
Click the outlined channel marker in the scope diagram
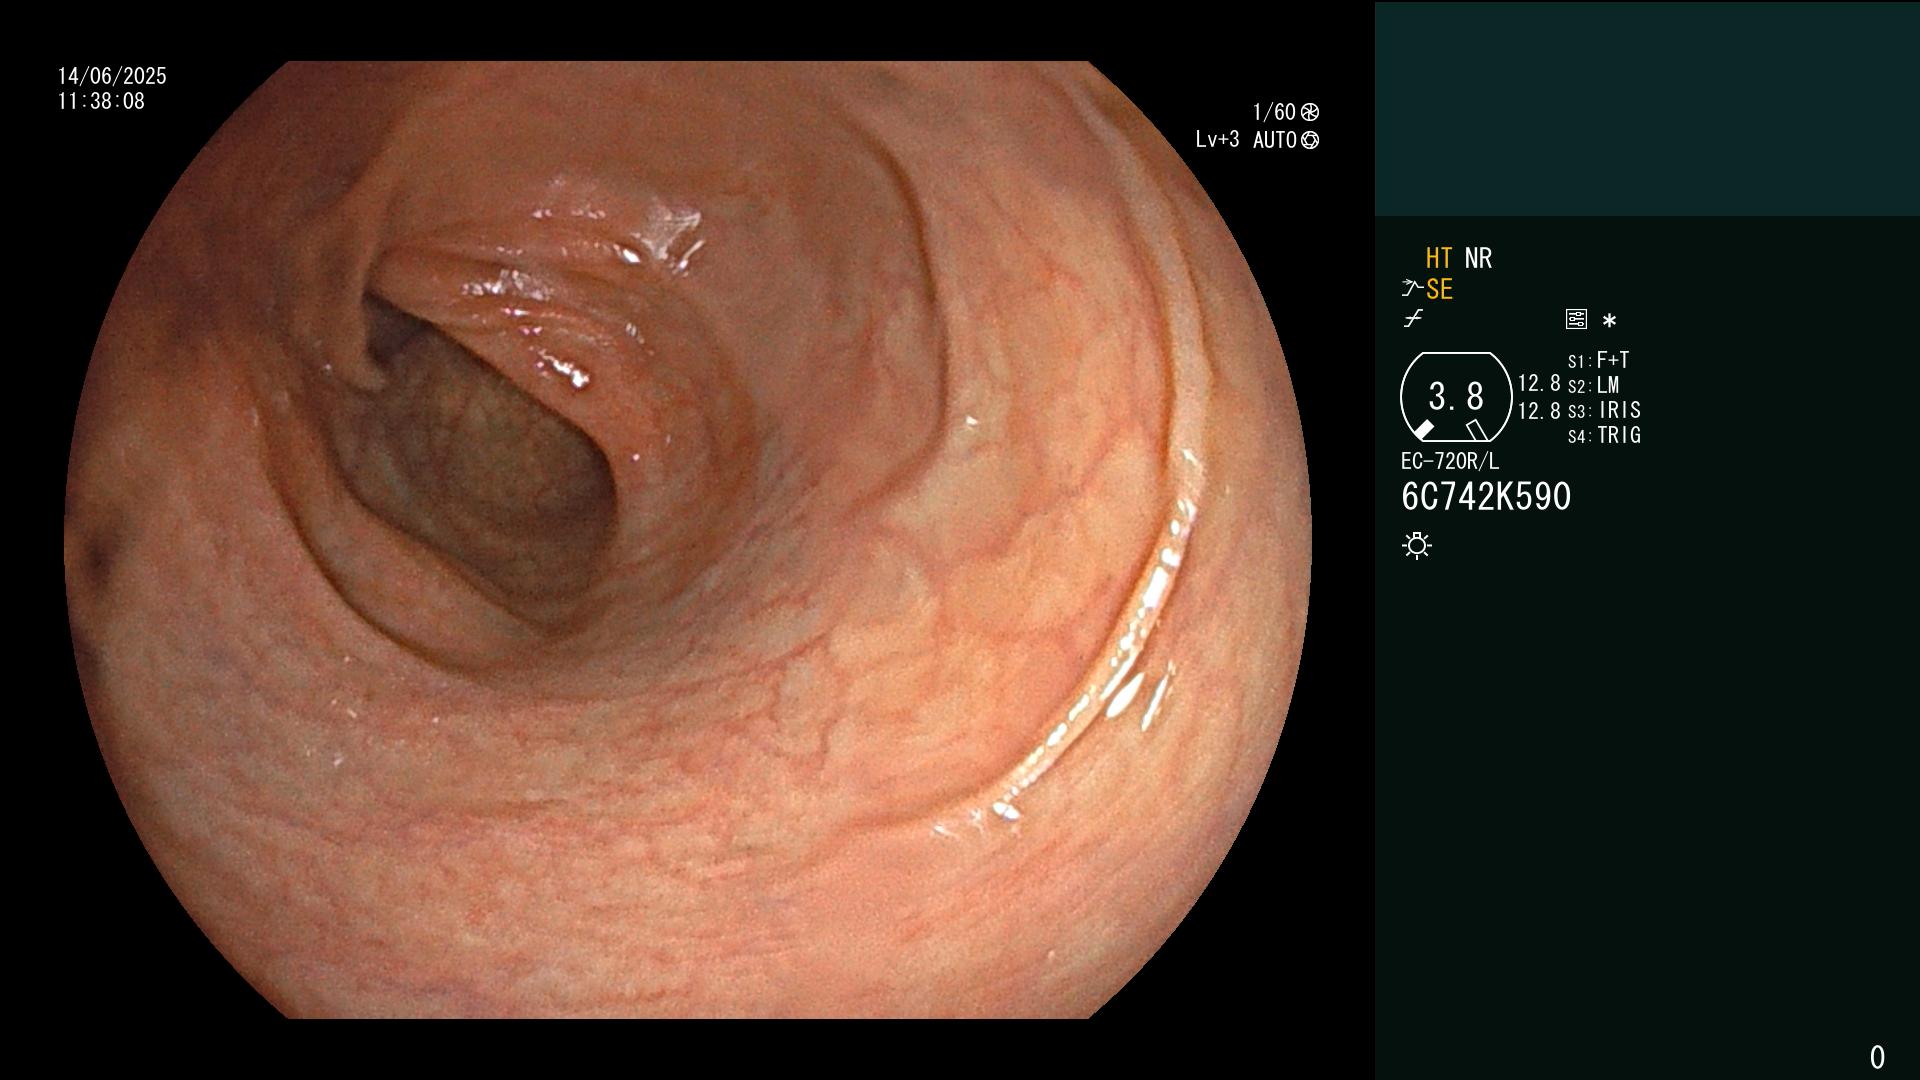click(1476, 430)
